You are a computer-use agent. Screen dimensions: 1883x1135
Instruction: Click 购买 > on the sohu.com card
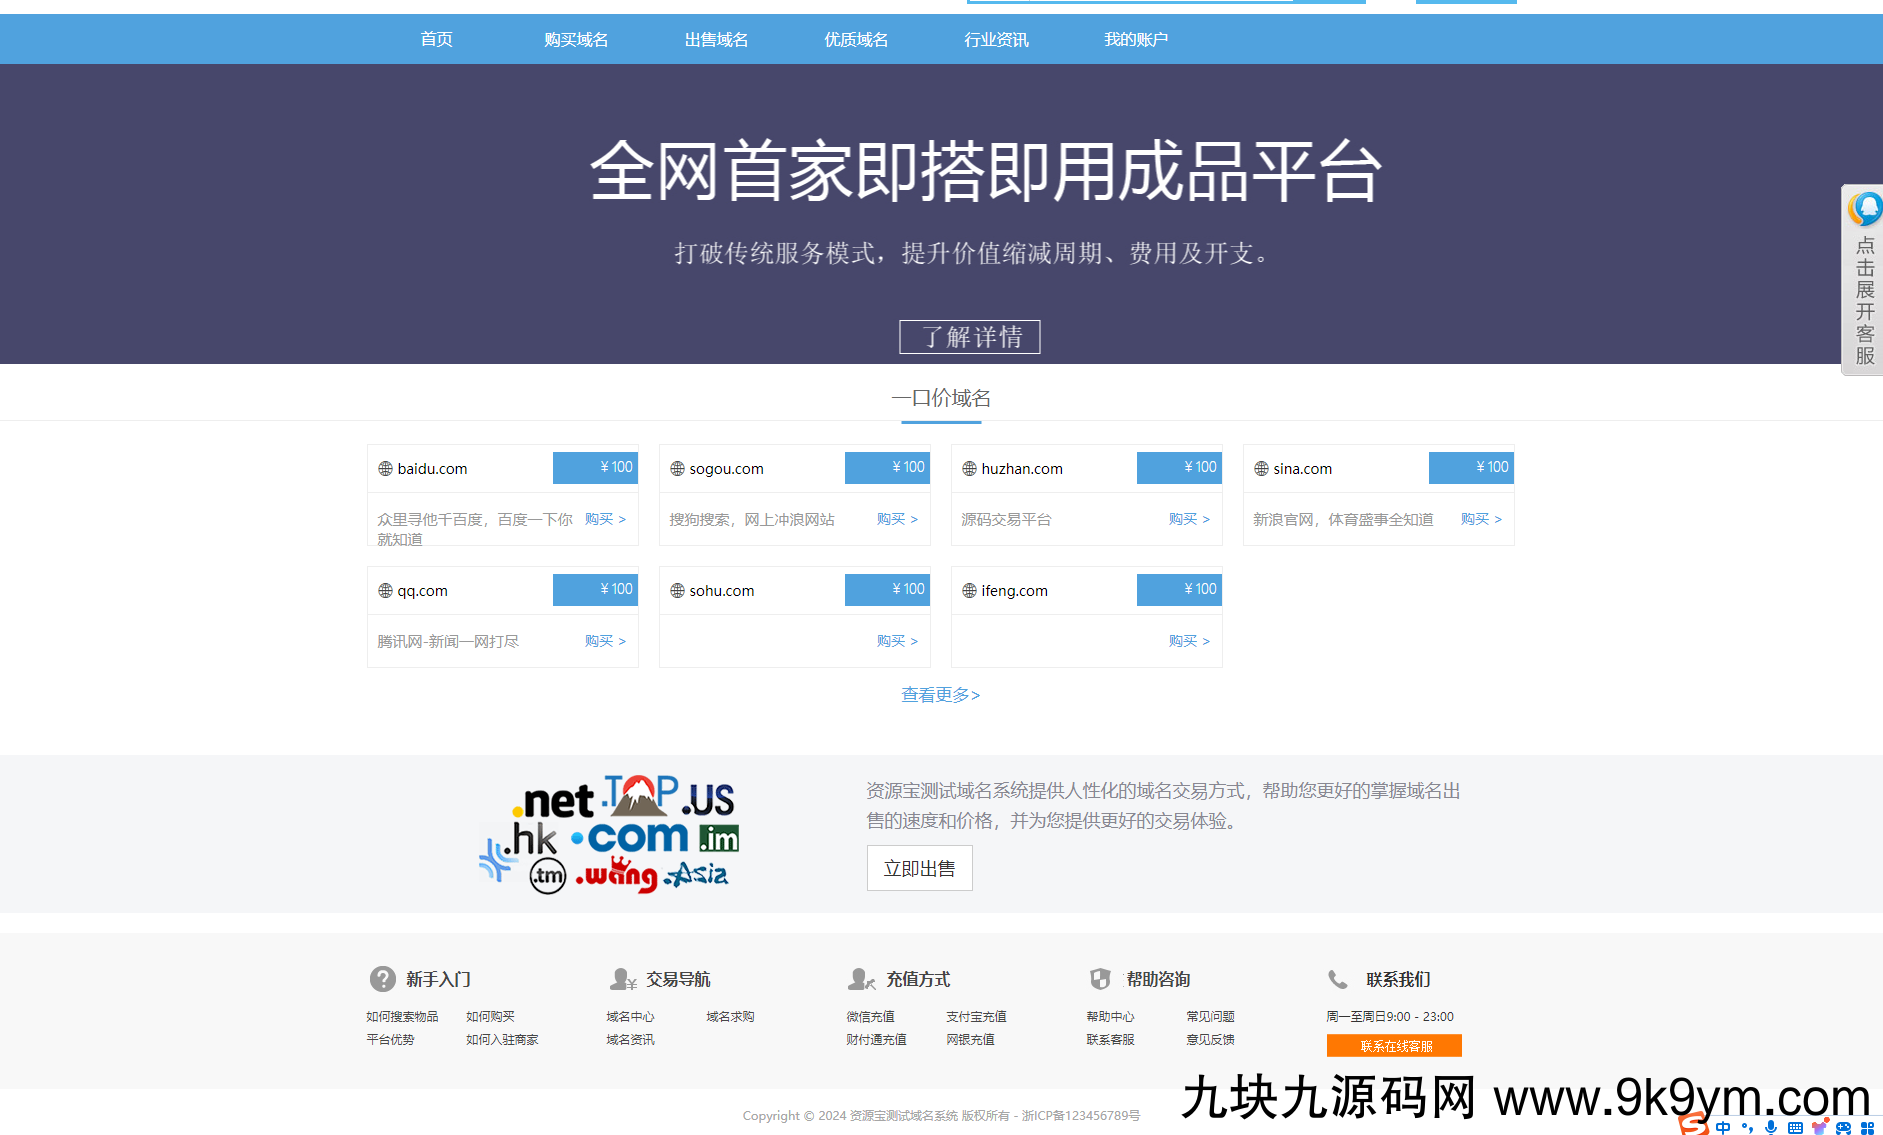click(897, 641)
